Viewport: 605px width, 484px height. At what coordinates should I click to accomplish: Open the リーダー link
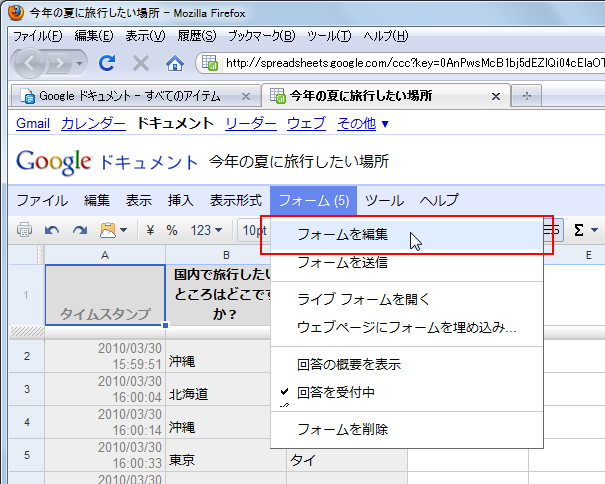[251, 124]
